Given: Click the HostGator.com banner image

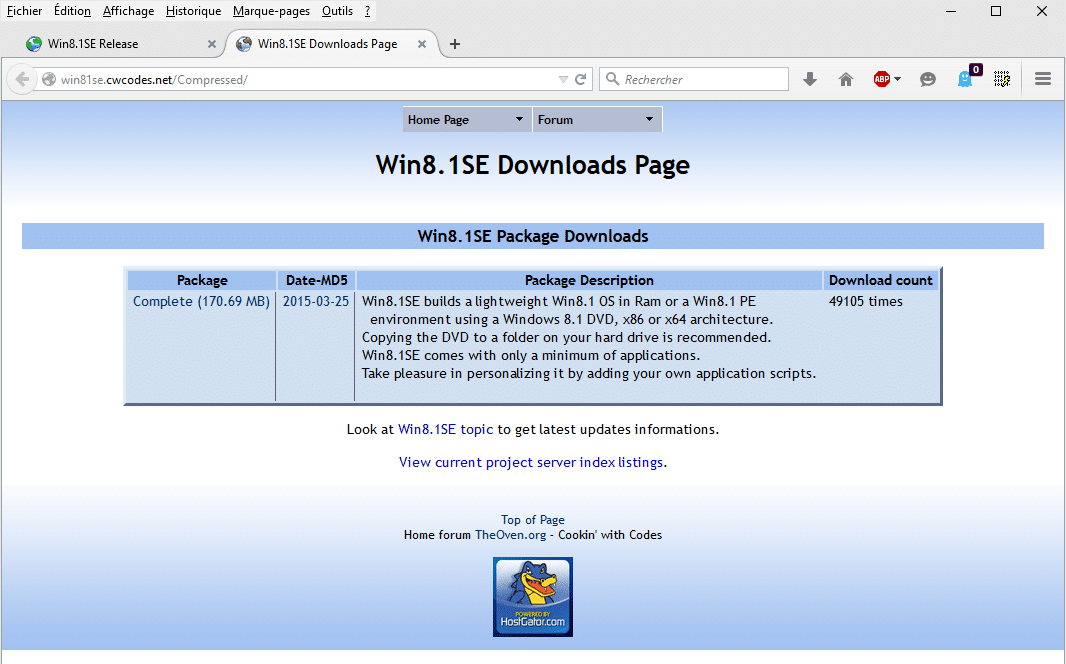Looking at the screenshot, I should [533, 597].
